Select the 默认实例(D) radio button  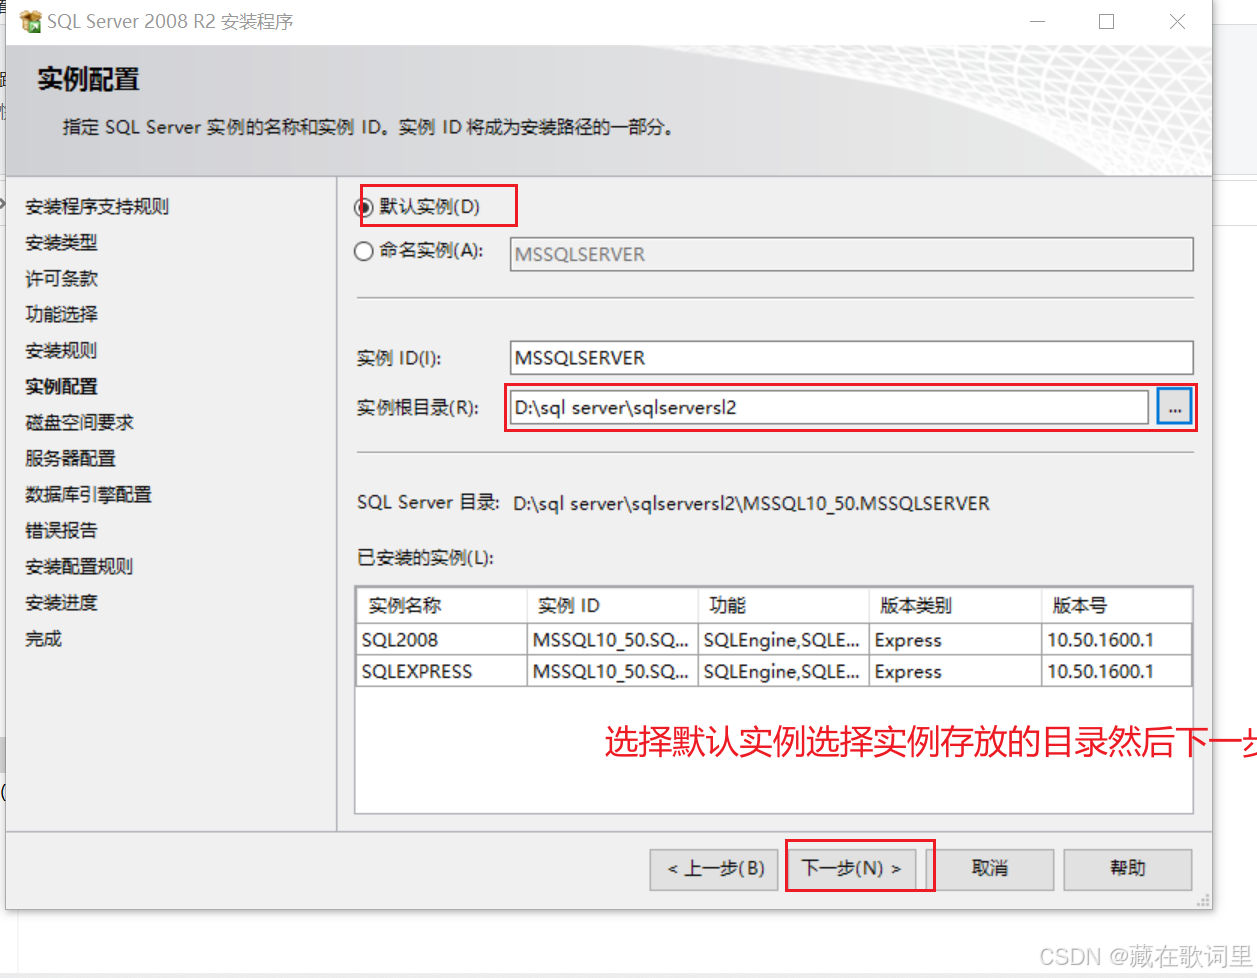[364, 207]
